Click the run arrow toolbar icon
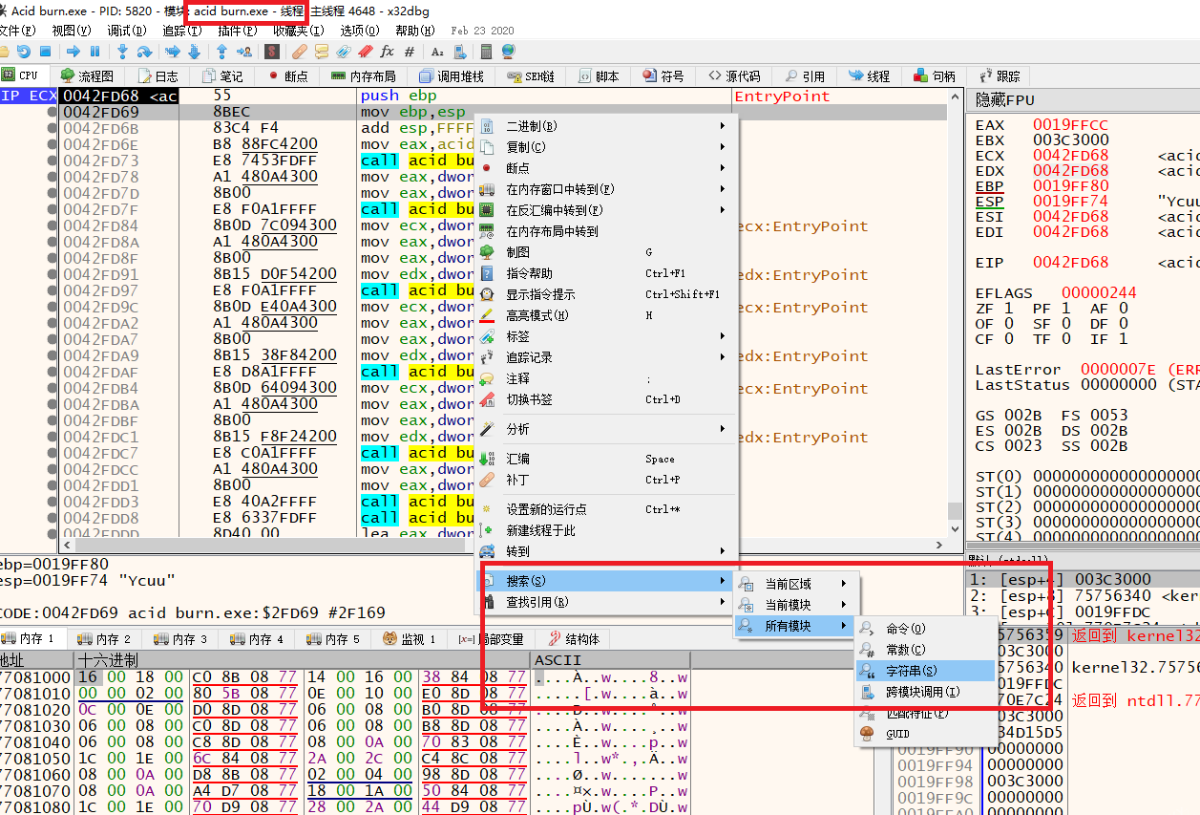 tap(73, 51)
